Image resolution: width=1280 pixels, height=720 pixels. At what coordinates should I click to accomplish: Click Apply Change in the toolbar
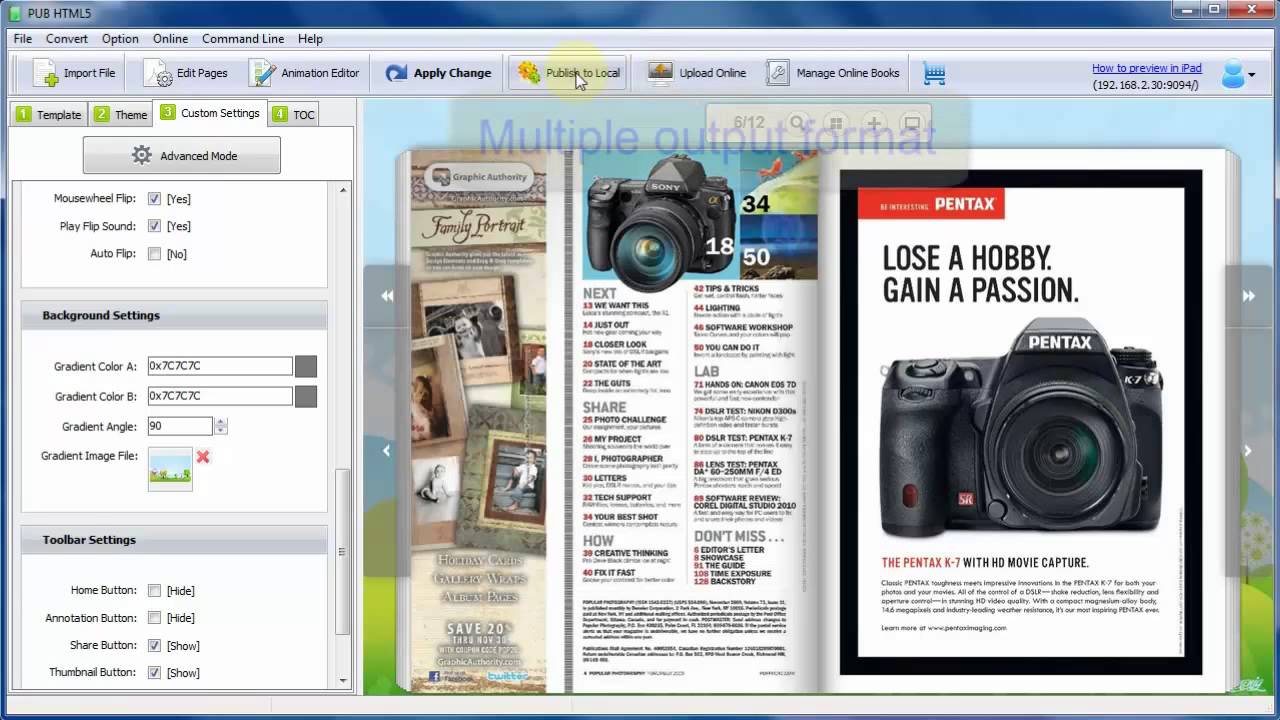(x=438, y=73)
